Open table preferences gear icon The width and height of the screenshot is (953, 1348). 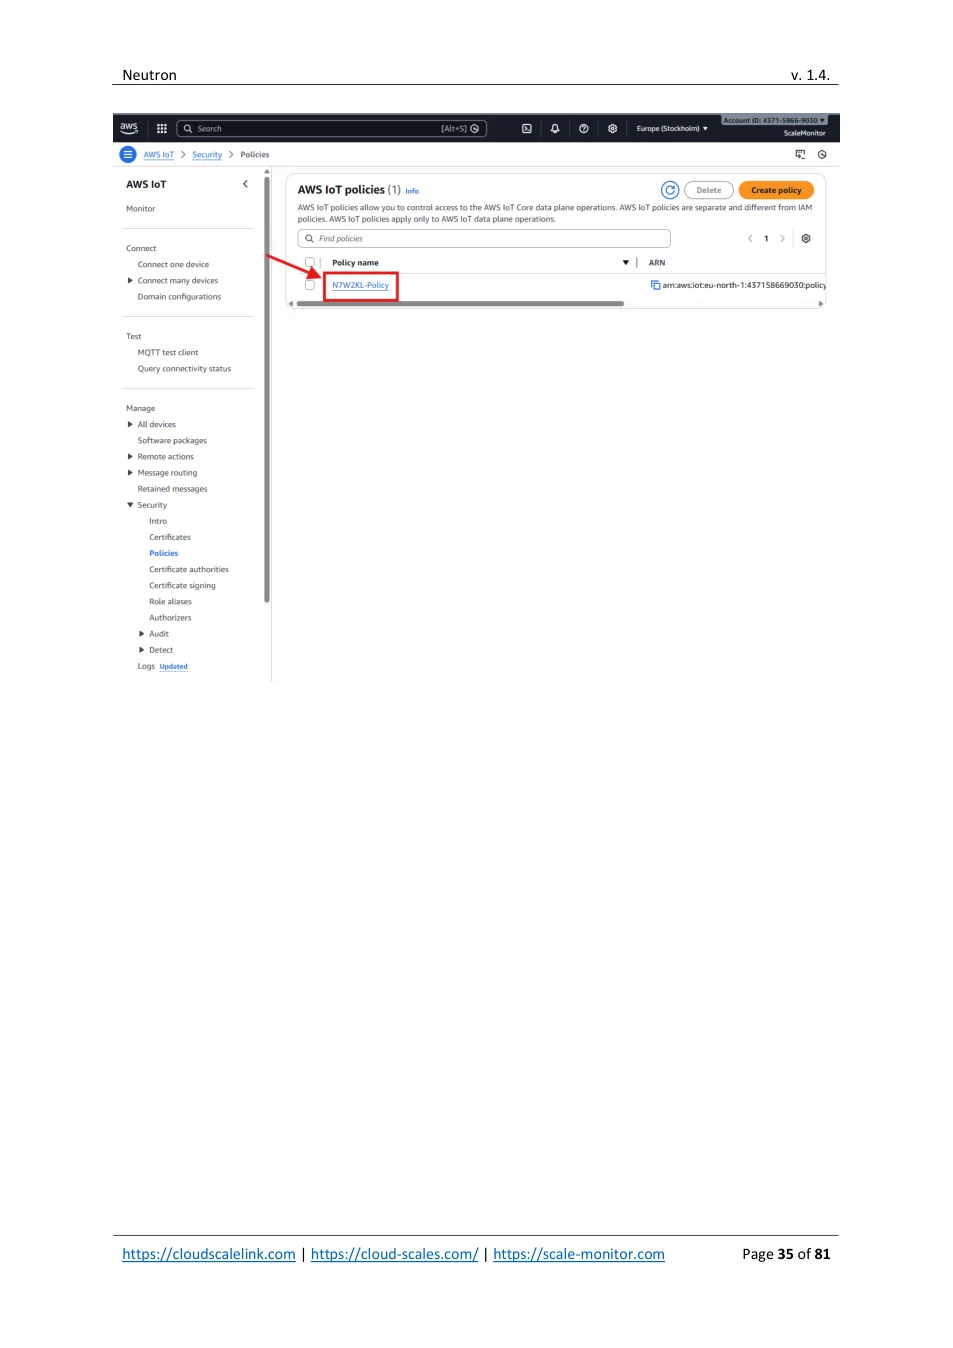806,238
